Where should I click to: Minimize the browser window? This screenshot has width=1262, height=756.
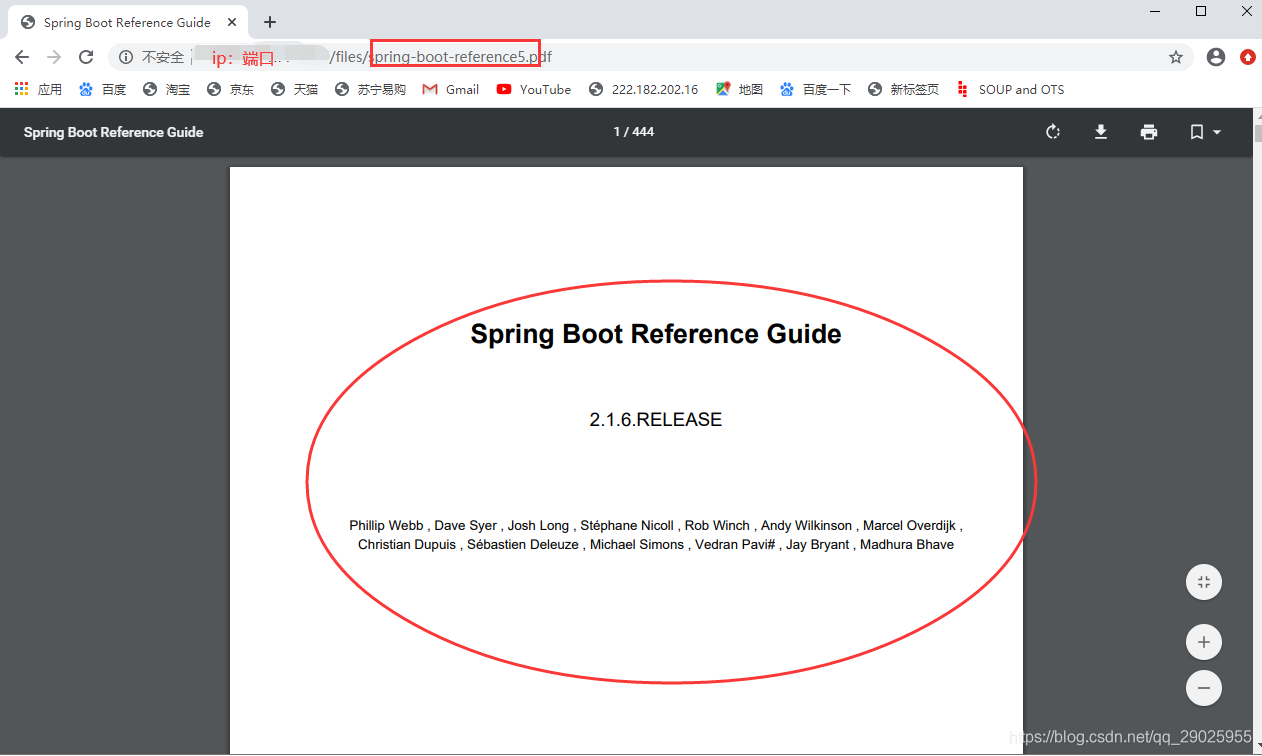pos(1155,11)
